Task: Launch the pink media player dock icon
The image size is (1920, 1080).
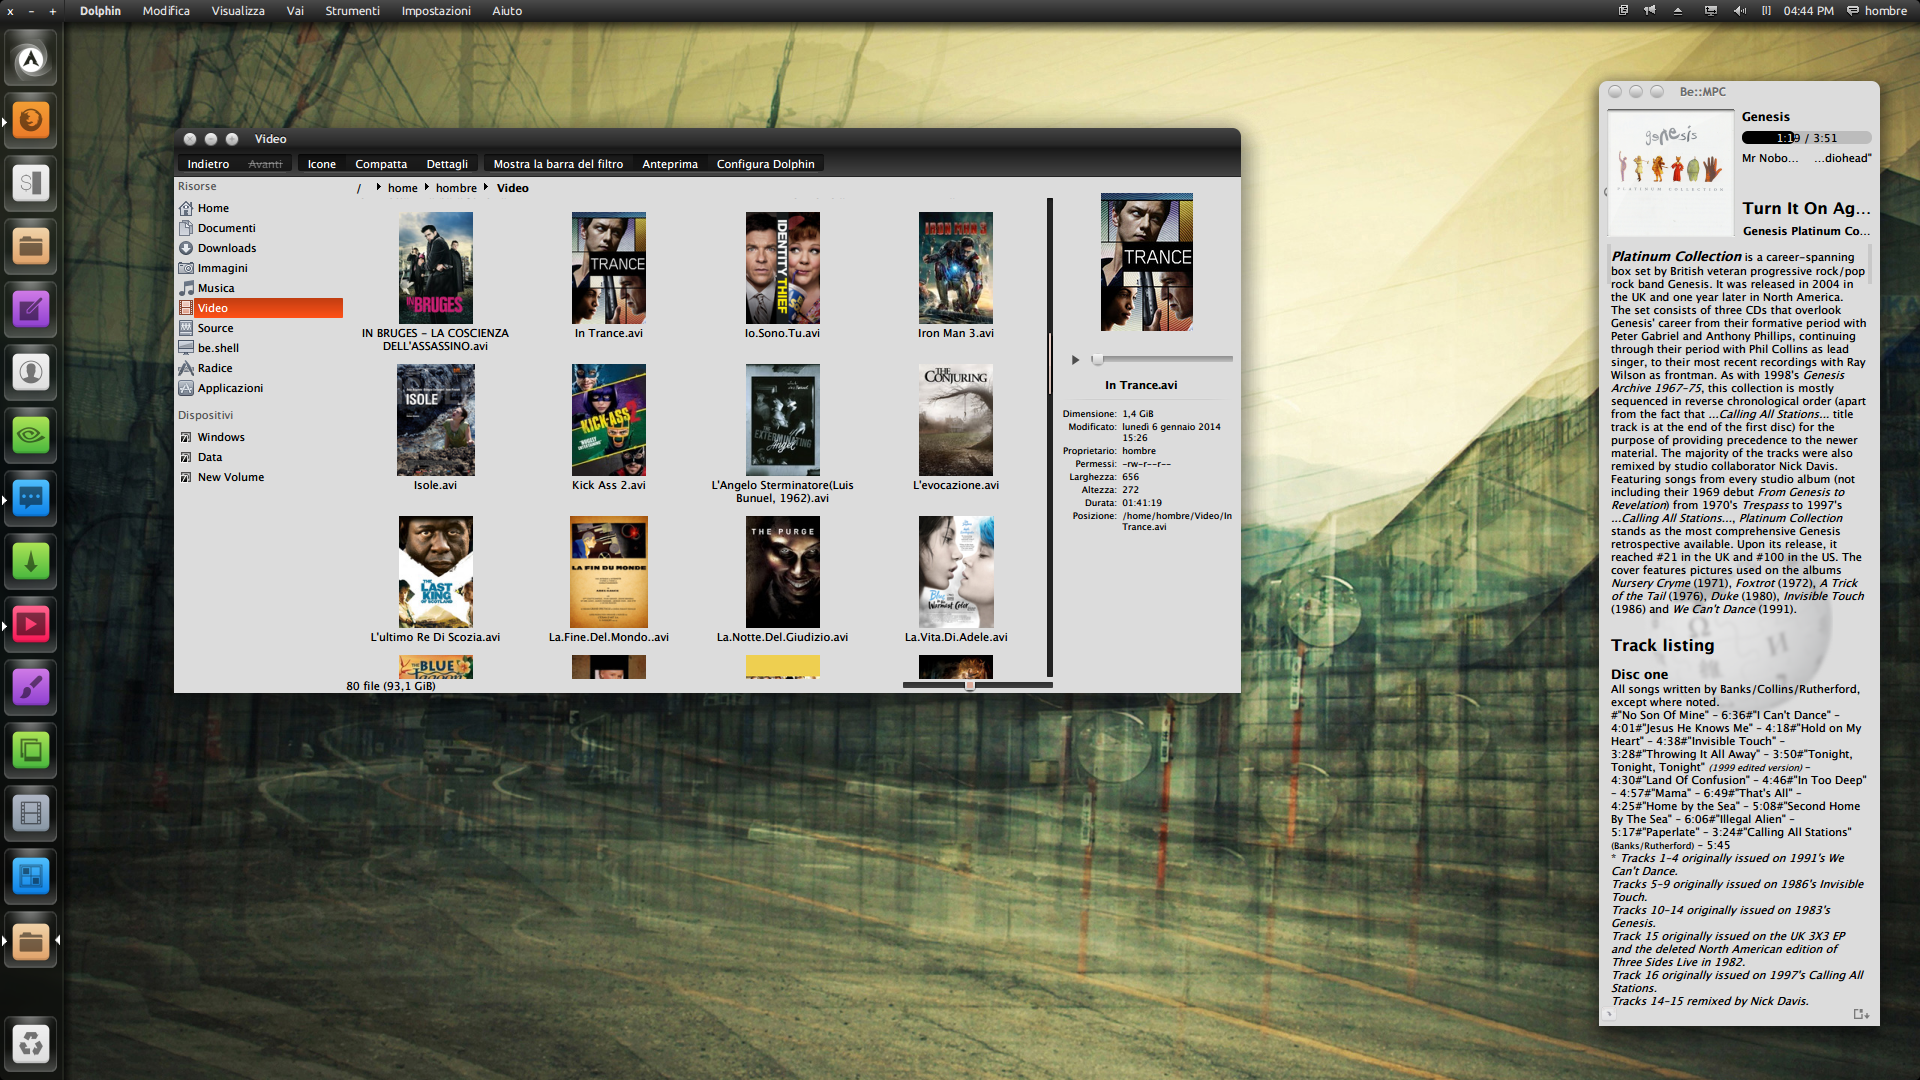Action: point(31,625)
